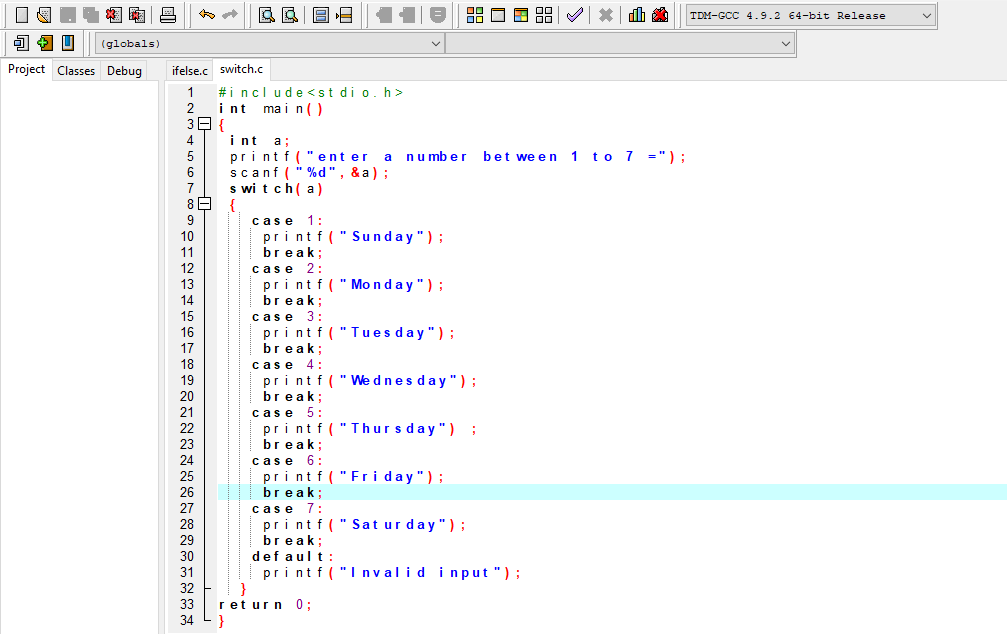1007x634 pixels.
Task: Print the source code
Action: tap(167, 14)
